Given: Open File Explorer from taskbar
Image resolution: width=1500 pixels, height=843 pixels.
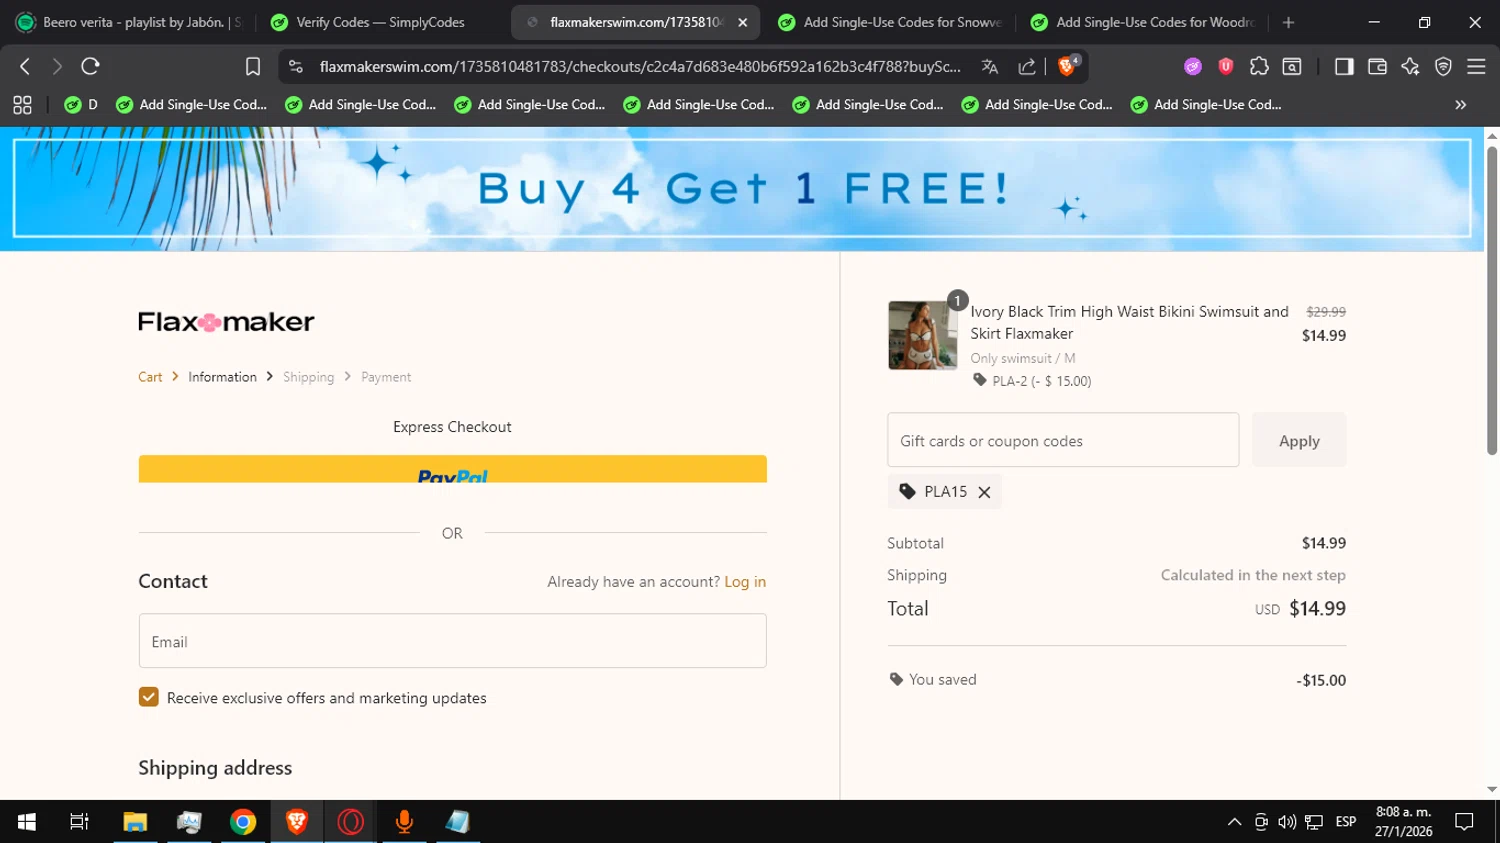Looking at the screenshot, I should [135, 822].
